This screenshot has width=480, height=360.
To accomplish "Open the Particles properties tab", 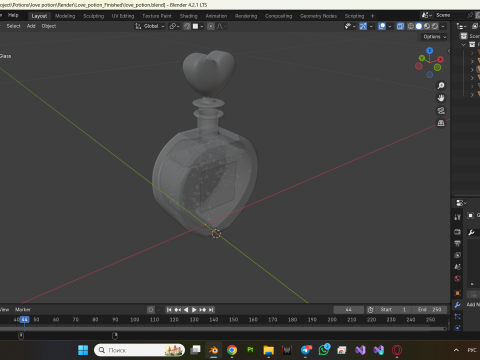I will (458, 317).
